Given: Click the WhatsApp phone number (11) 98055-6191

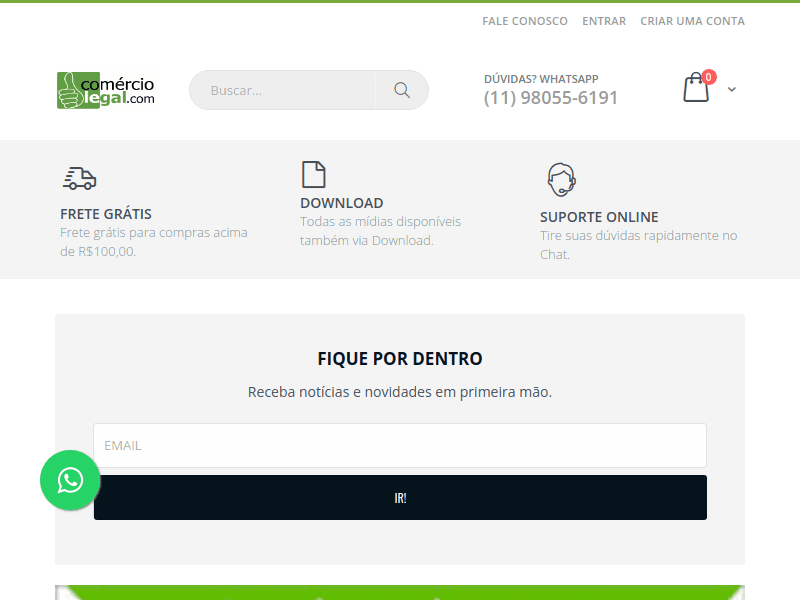Looking at the screenshot, I should click(x=550, y=98).
